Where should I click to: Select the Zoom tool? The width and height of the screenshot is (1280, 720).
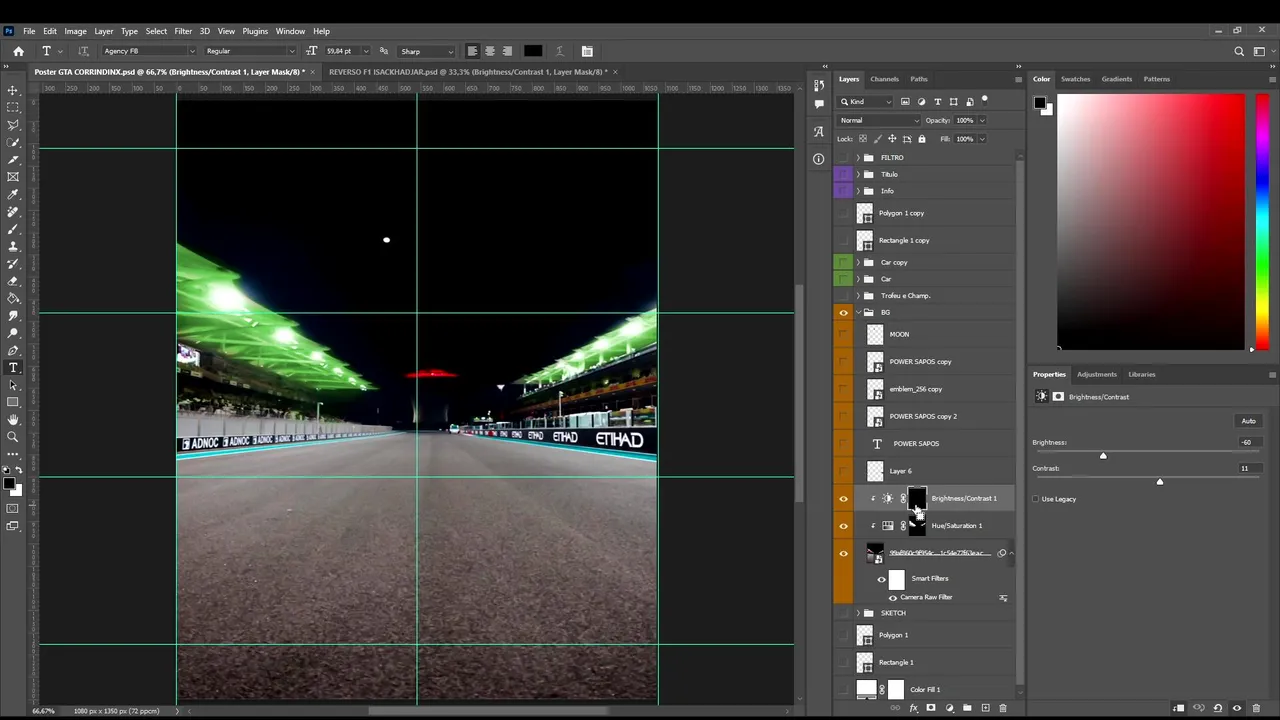click(x=13, y=437)
